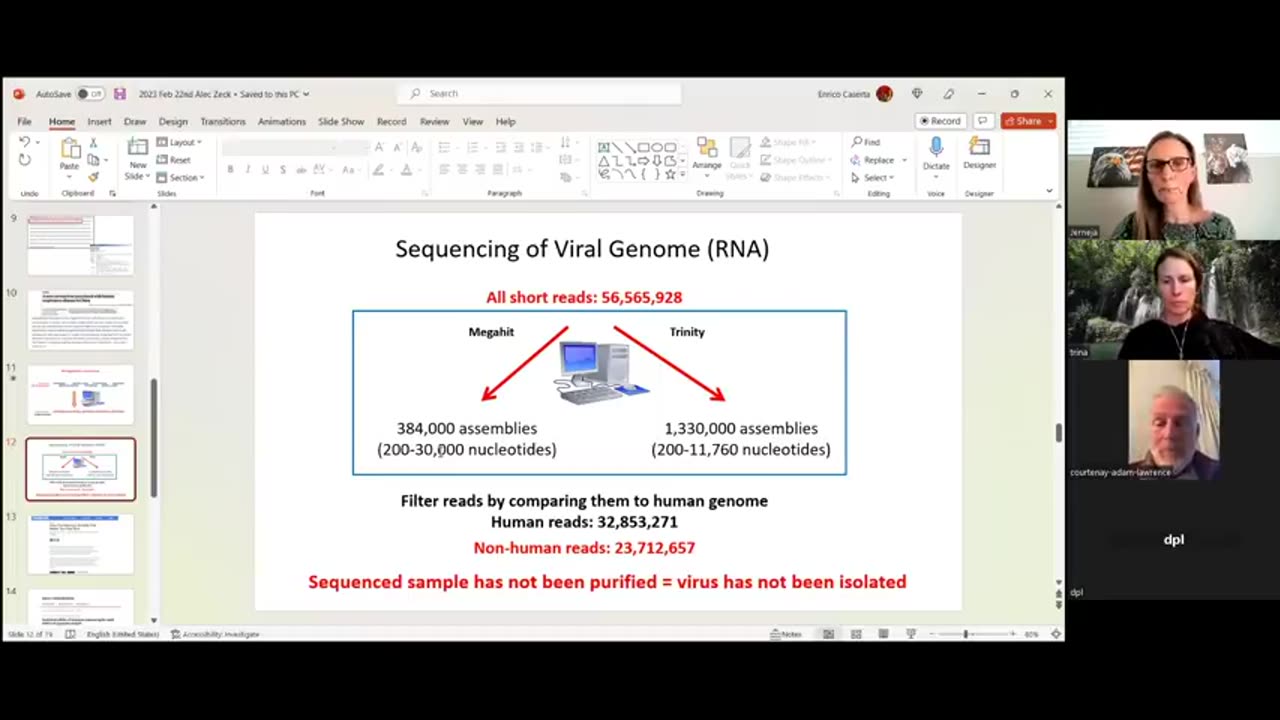Screen dimensions: 1280x720
Task: Open the Section dropdown
Action: tap(181, 177)
